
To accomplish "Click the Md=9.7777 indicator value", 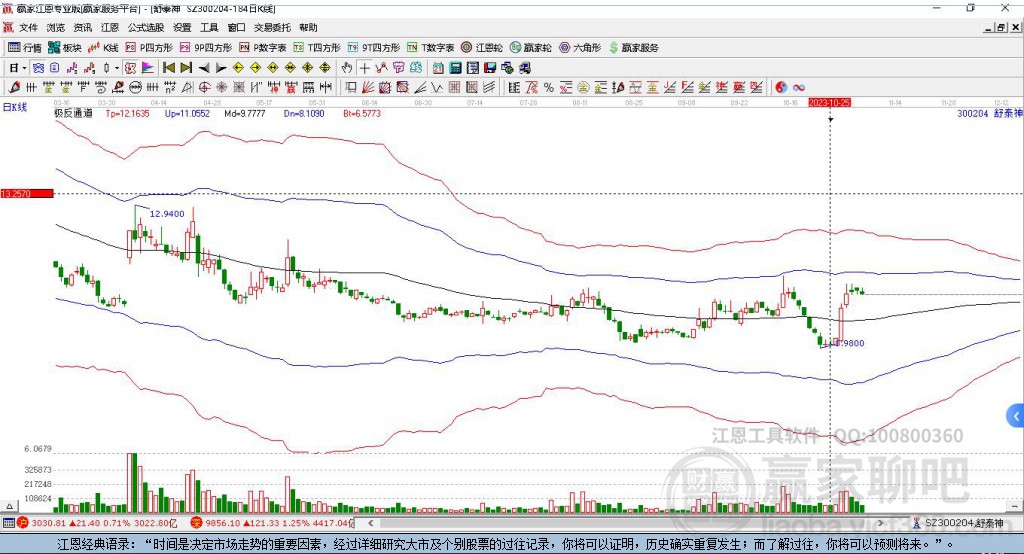I will click(x=245, y=114).
